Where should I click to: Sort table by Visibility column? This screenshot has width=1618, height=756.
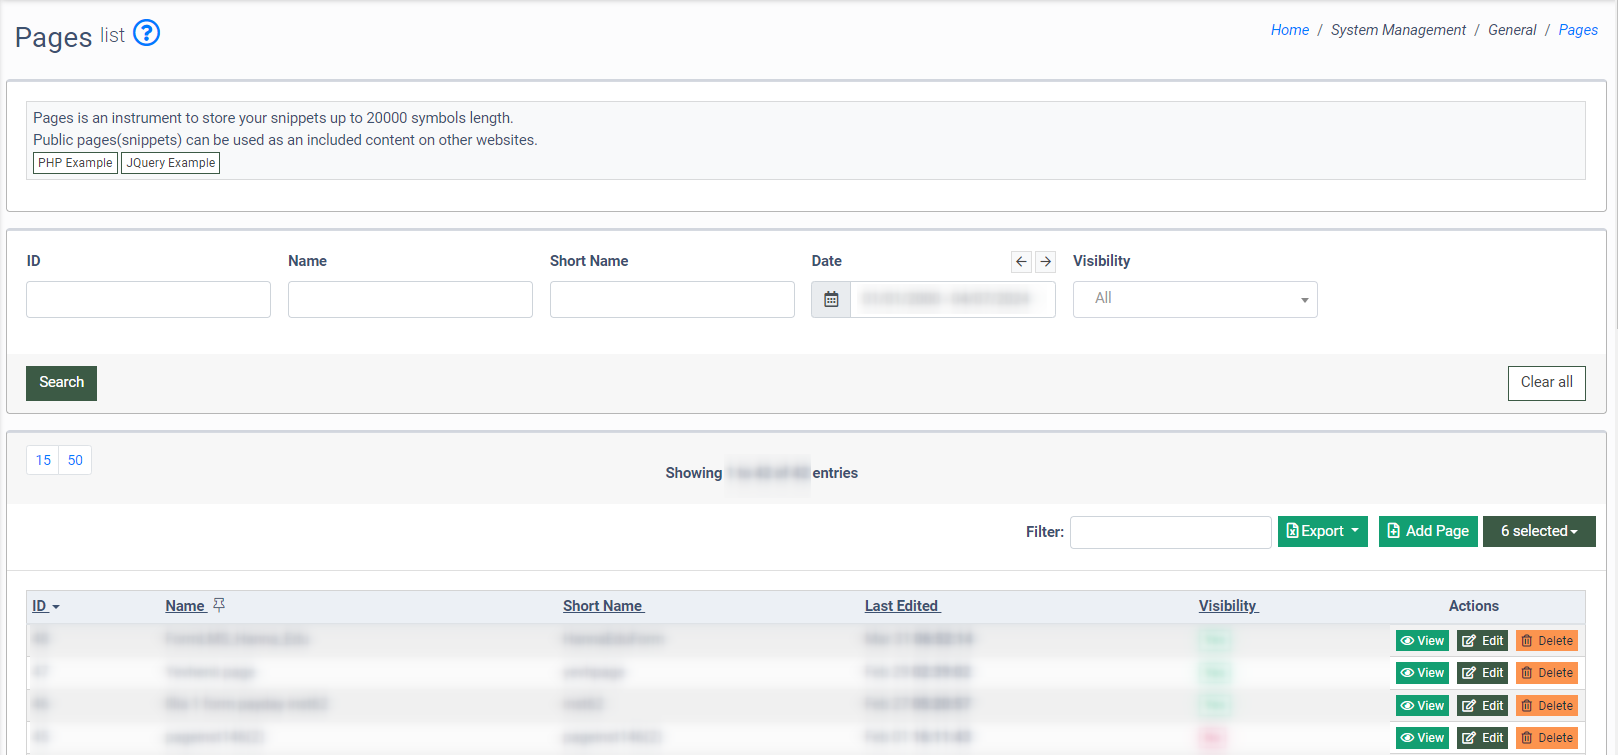[1227, 606]
